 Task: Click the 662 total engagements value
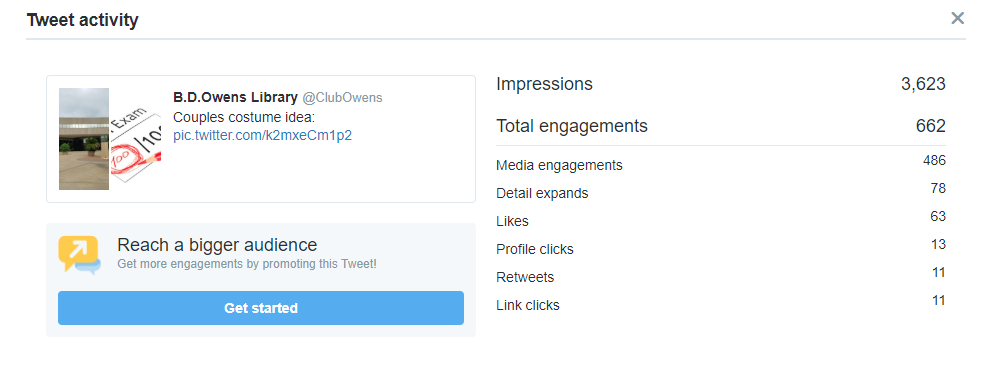coord(930,126)
